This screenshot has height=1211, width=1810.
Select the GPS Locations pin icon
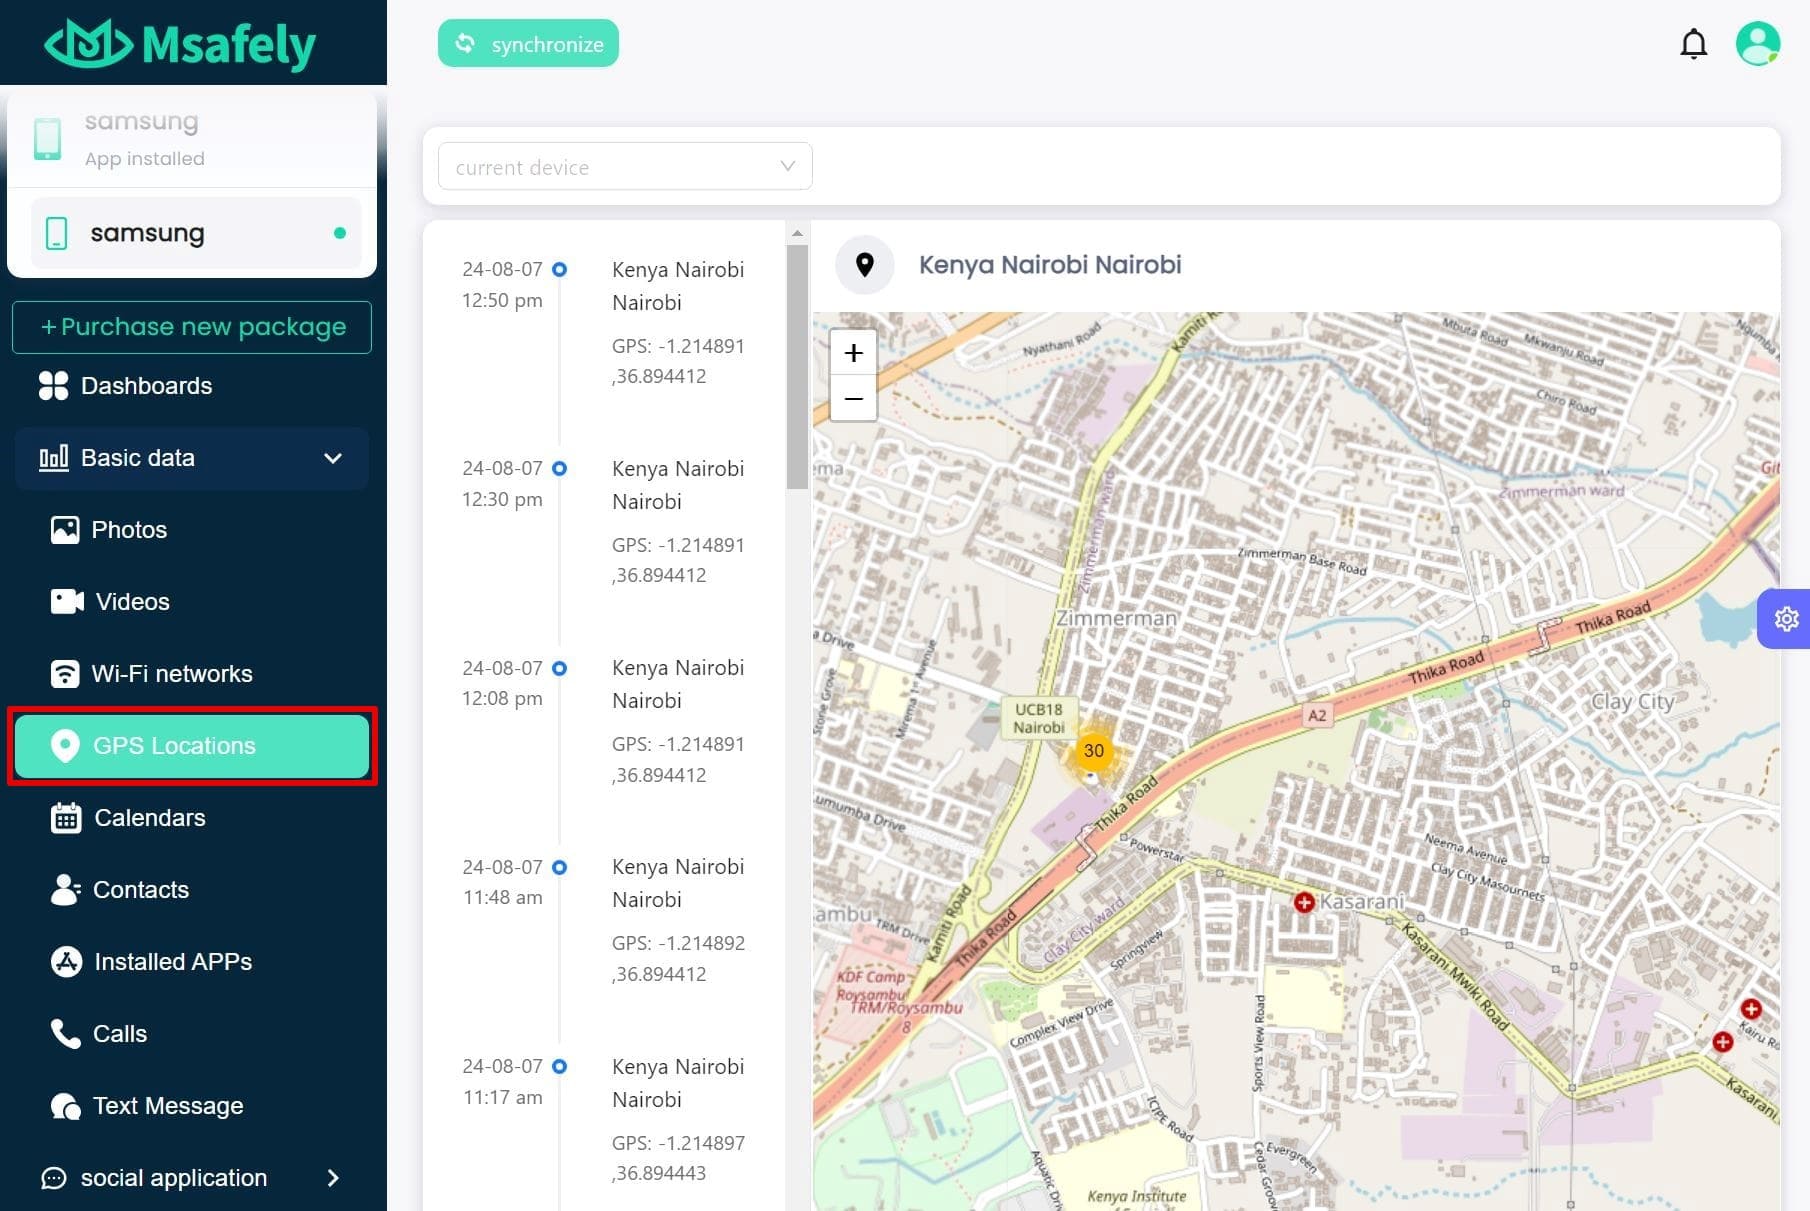pyautogui.click(x=65, y=745)
